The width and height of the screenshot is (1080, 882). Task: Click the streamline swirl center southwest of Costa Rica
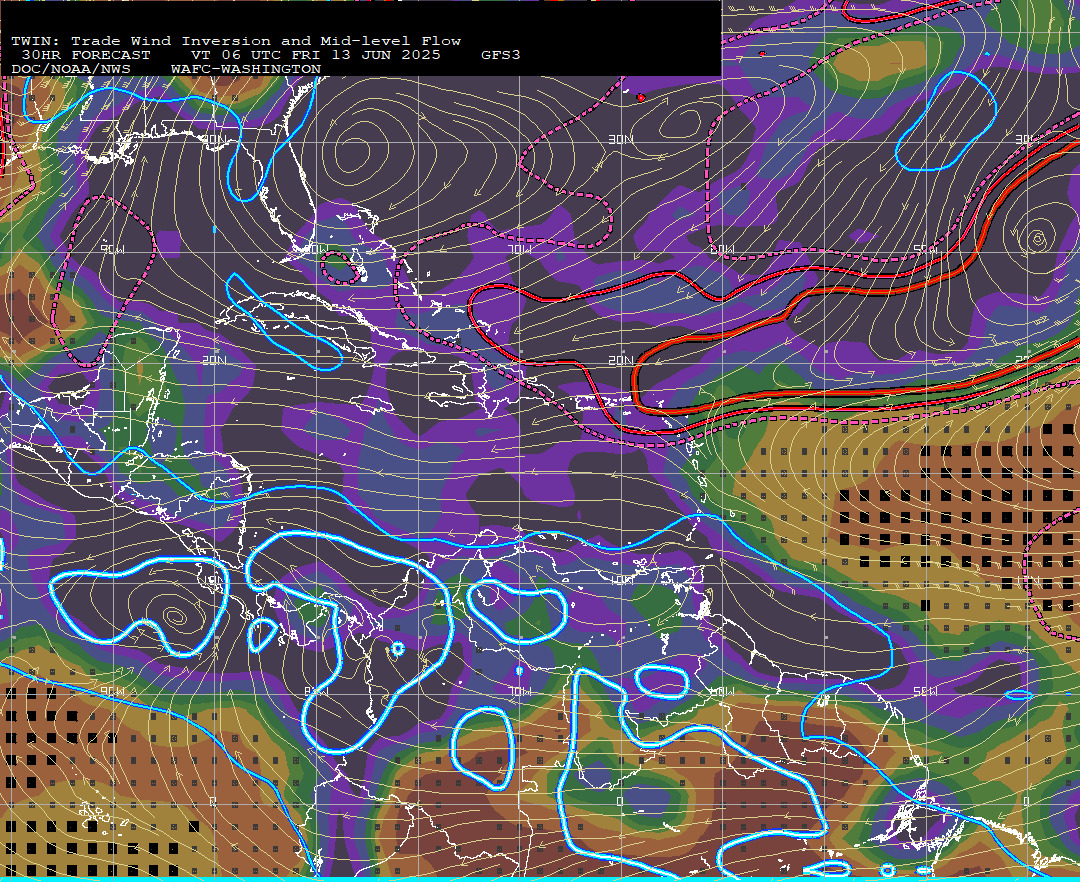click(x=174, y=615)
